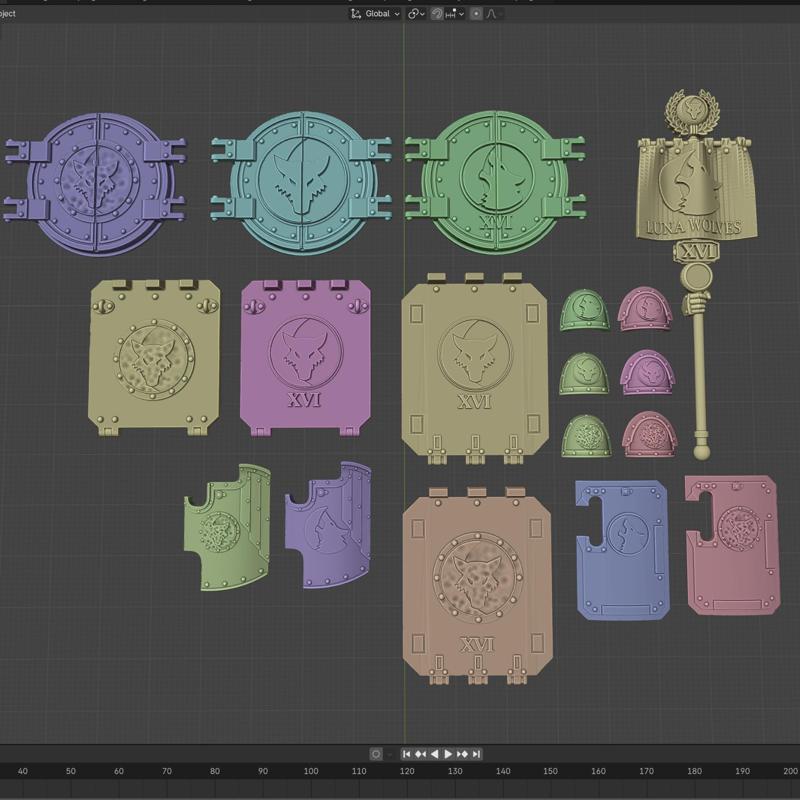Jump to the last frame
The width and height of the screenshot is (800, 800).
[477, 754]
